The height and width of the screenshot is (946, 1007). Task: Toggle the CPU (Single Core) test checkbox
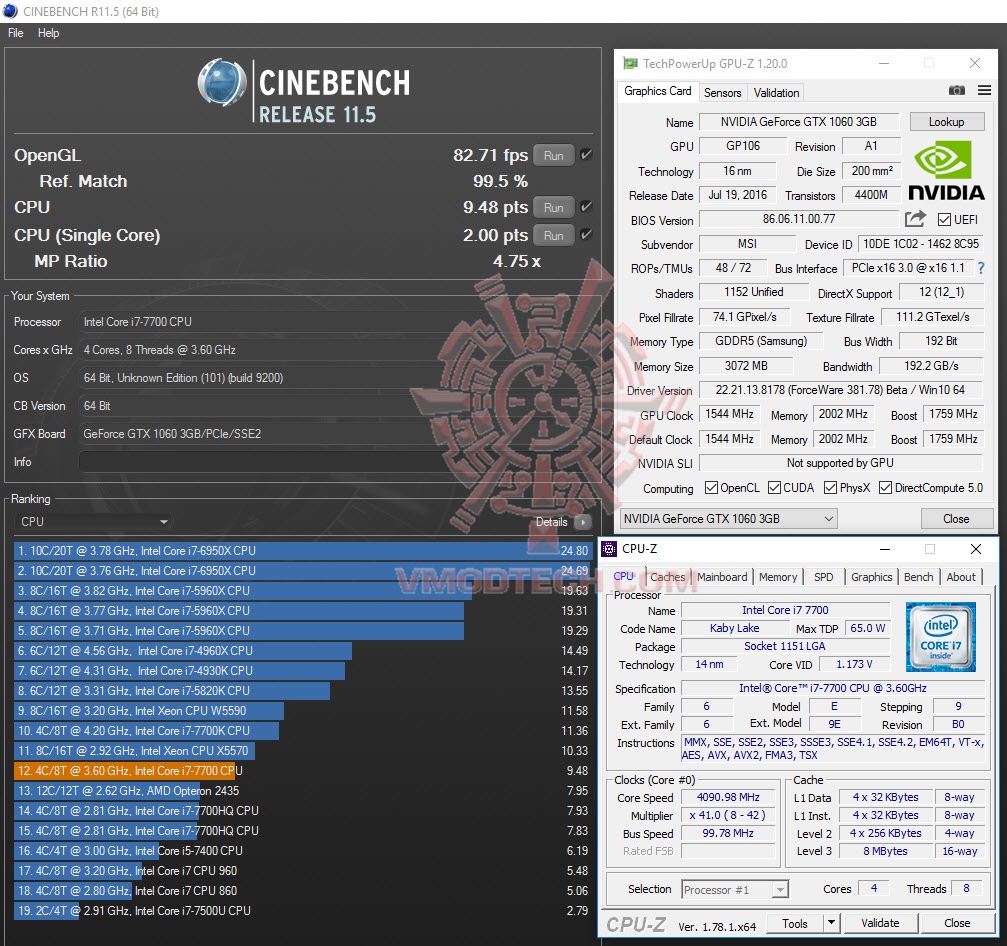click(x=586, y=234)
